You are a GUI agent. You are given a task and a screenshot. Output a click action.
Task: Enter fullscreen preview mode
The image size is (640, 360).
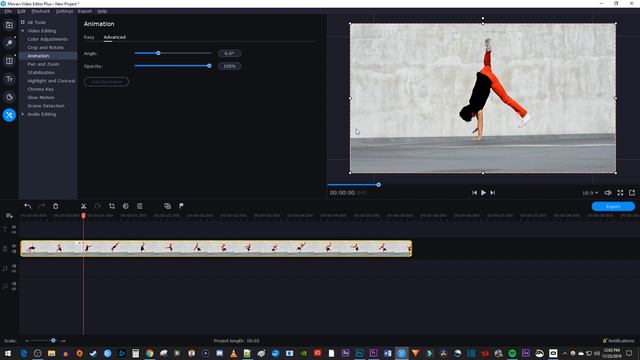[620, 193]
